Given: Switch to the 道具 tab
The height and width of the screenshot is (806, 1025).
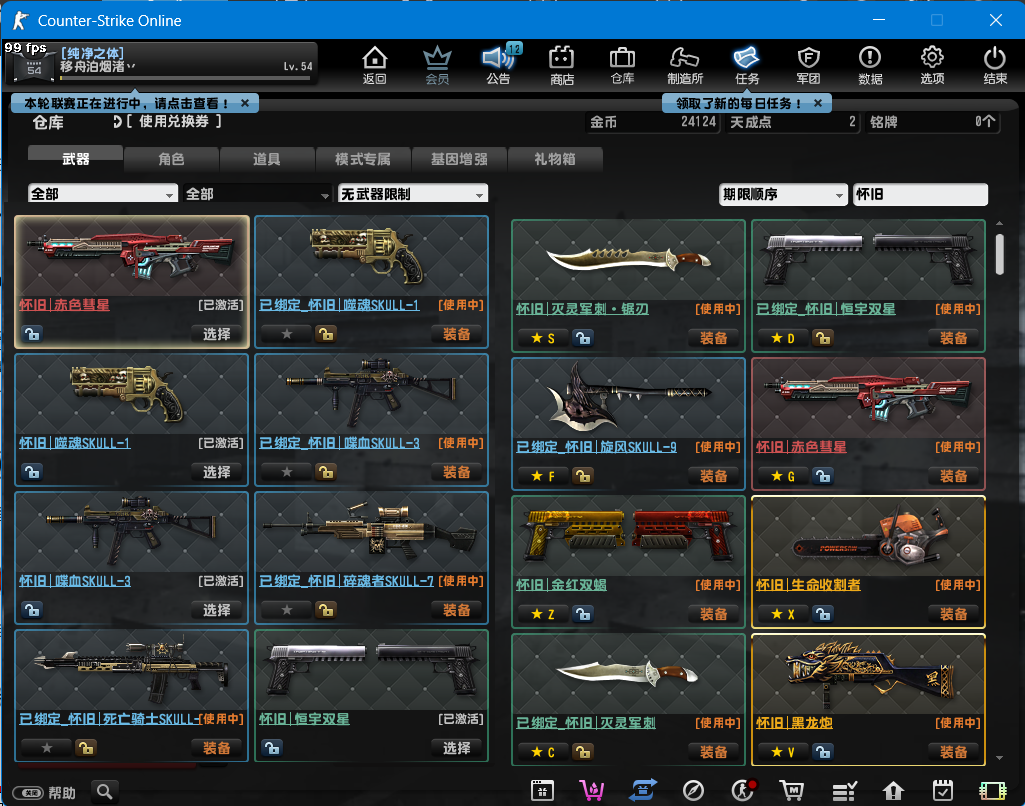Looking at the screenshot, I should click(x=267, y=159).
